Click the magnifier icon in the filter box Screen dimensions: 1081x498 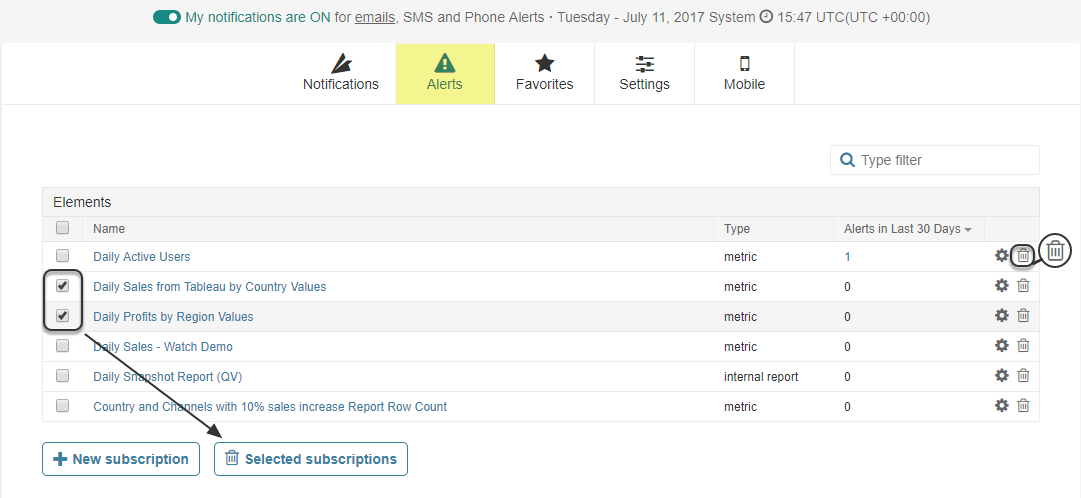pyautogui.click(x=848, y=160)
